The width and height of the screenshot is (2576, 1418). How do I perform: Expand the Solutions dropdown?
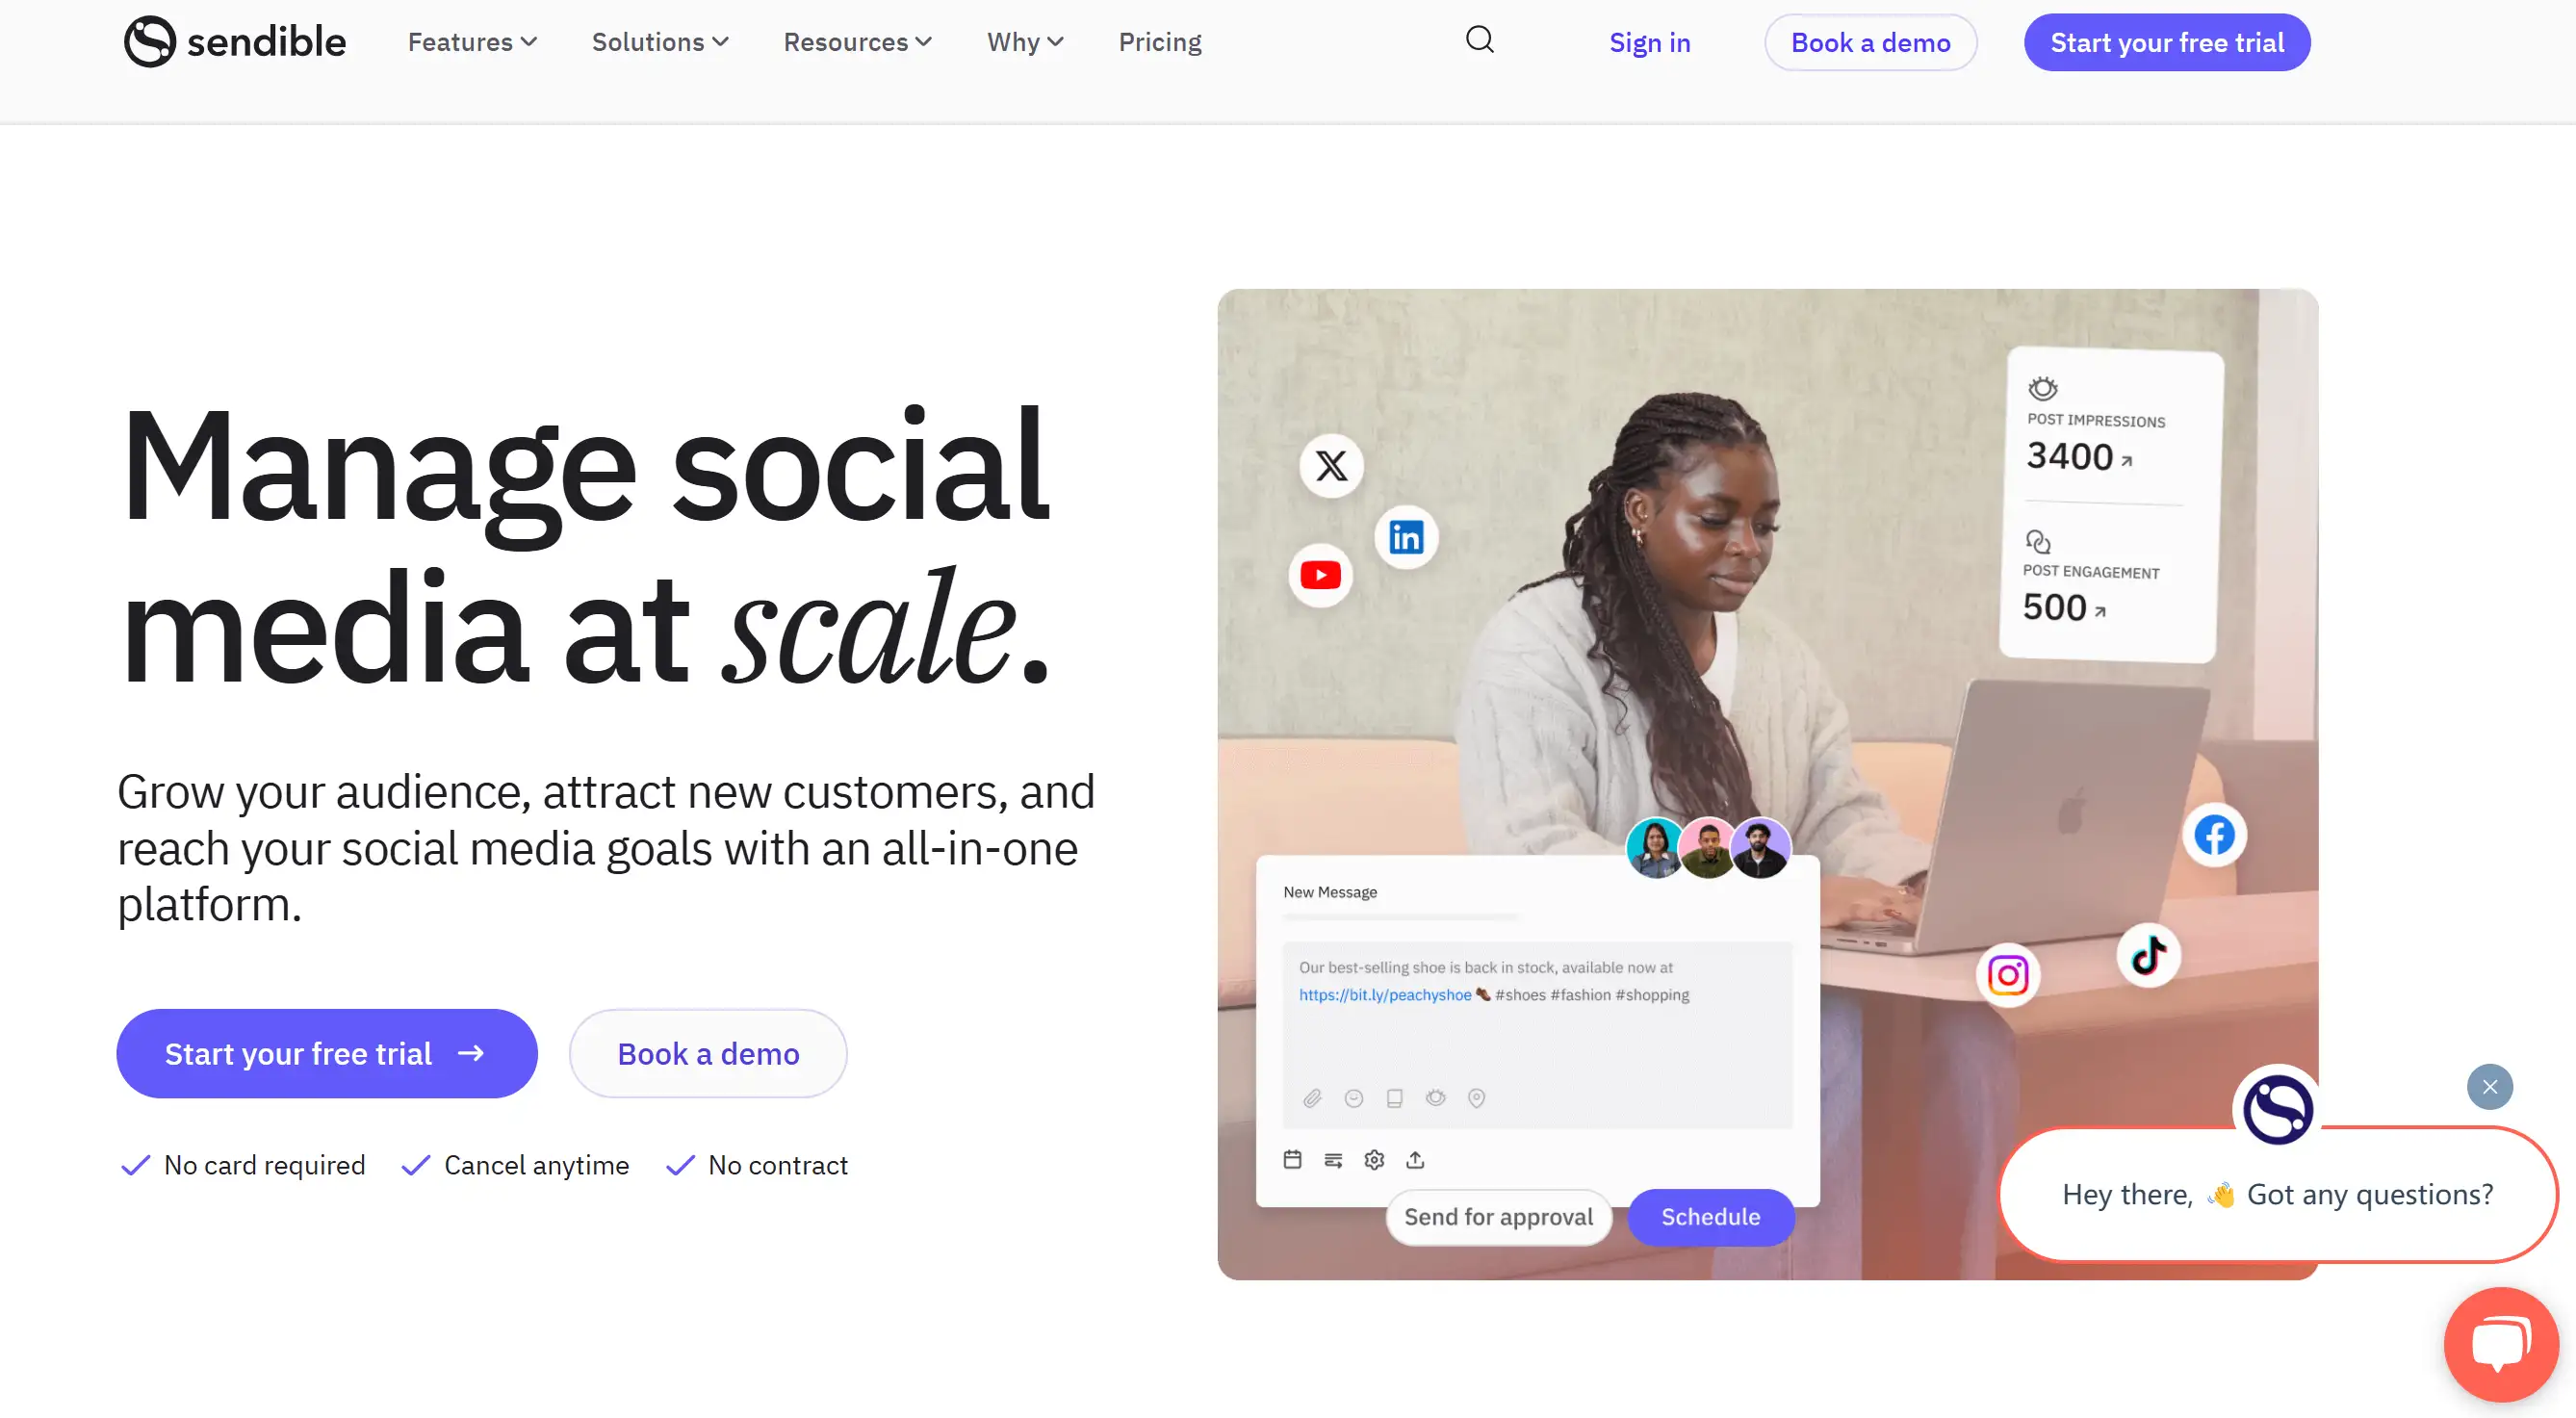click(660, 42)
